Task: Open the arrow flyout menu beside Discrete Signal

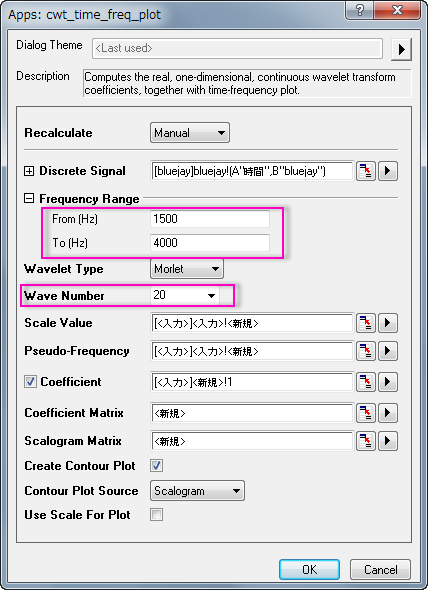Action: point(388,171)
